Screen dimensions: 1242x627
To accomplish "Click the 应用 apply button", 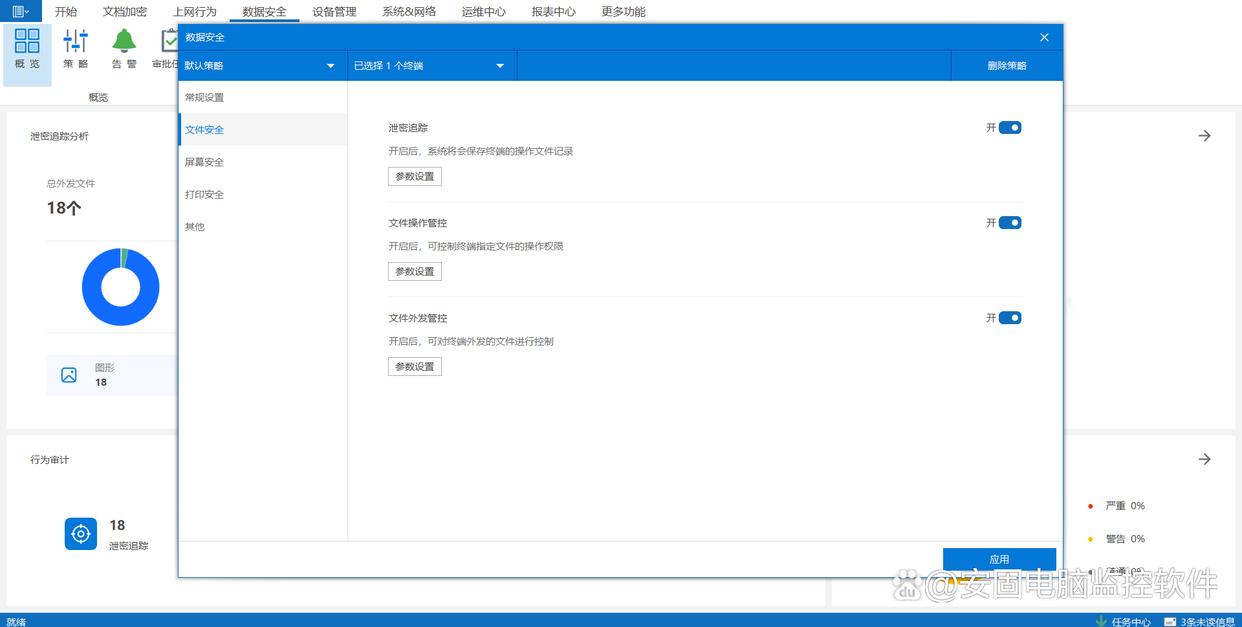I will coord(999,559).
